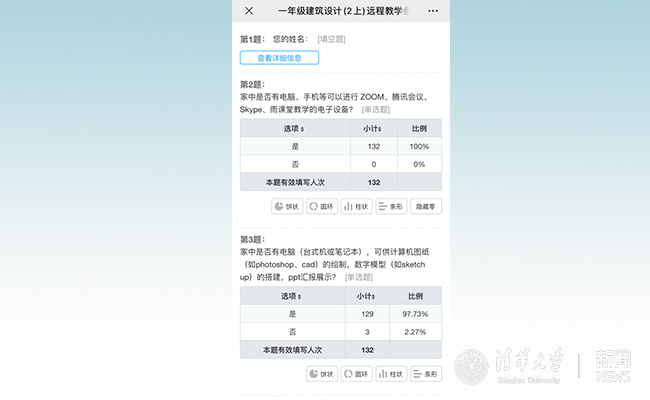Show horizontal bars (条形) for question 2
This screenshot has width=650, height=400.
(x=391, y=207)
